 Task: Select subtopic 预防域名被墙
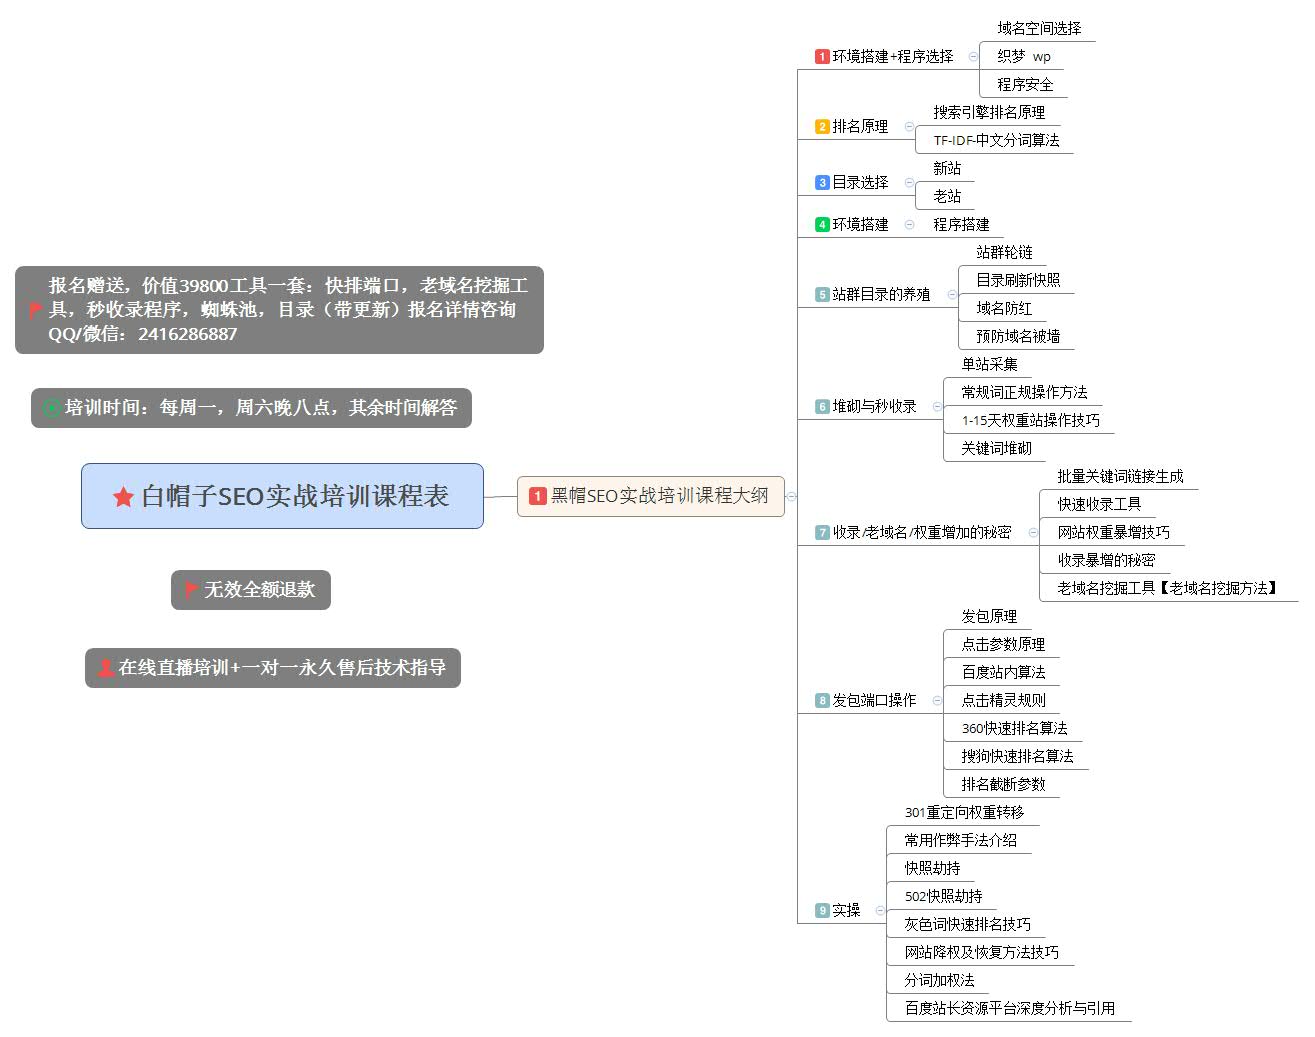pyautogui.click(x=1018, y=337)
